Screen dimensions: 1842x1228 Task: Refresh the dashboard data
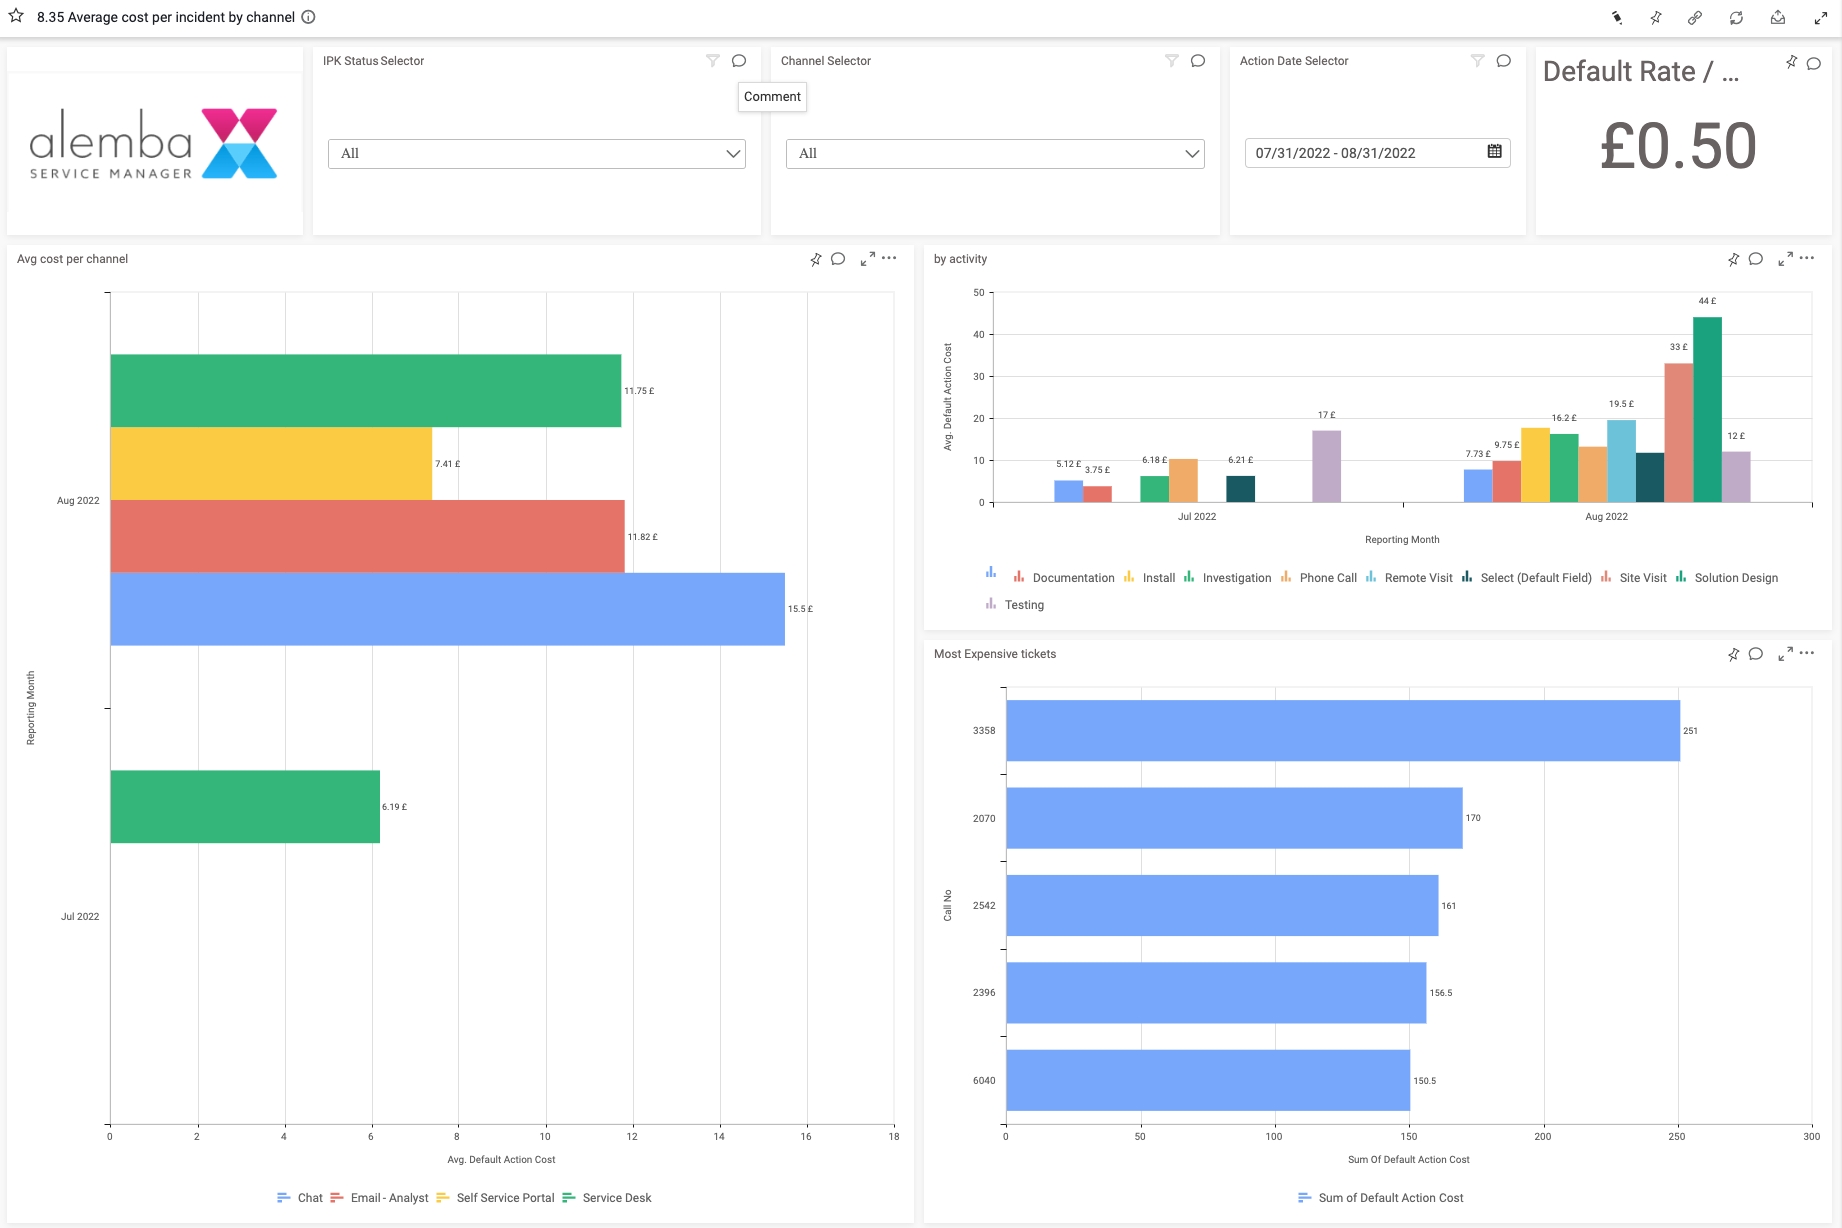tap(1736, 18)
